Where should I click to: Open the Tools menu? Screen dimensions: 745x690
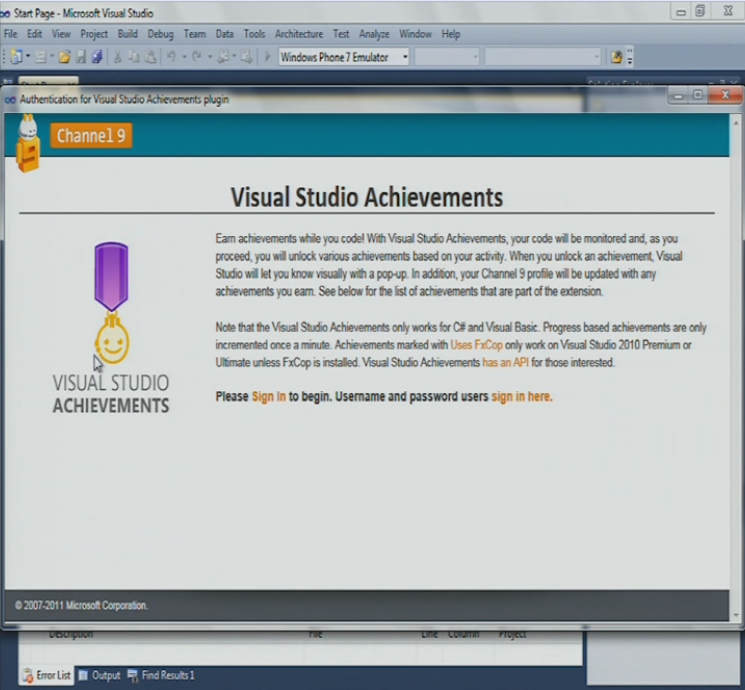click(x=254, y=34)
